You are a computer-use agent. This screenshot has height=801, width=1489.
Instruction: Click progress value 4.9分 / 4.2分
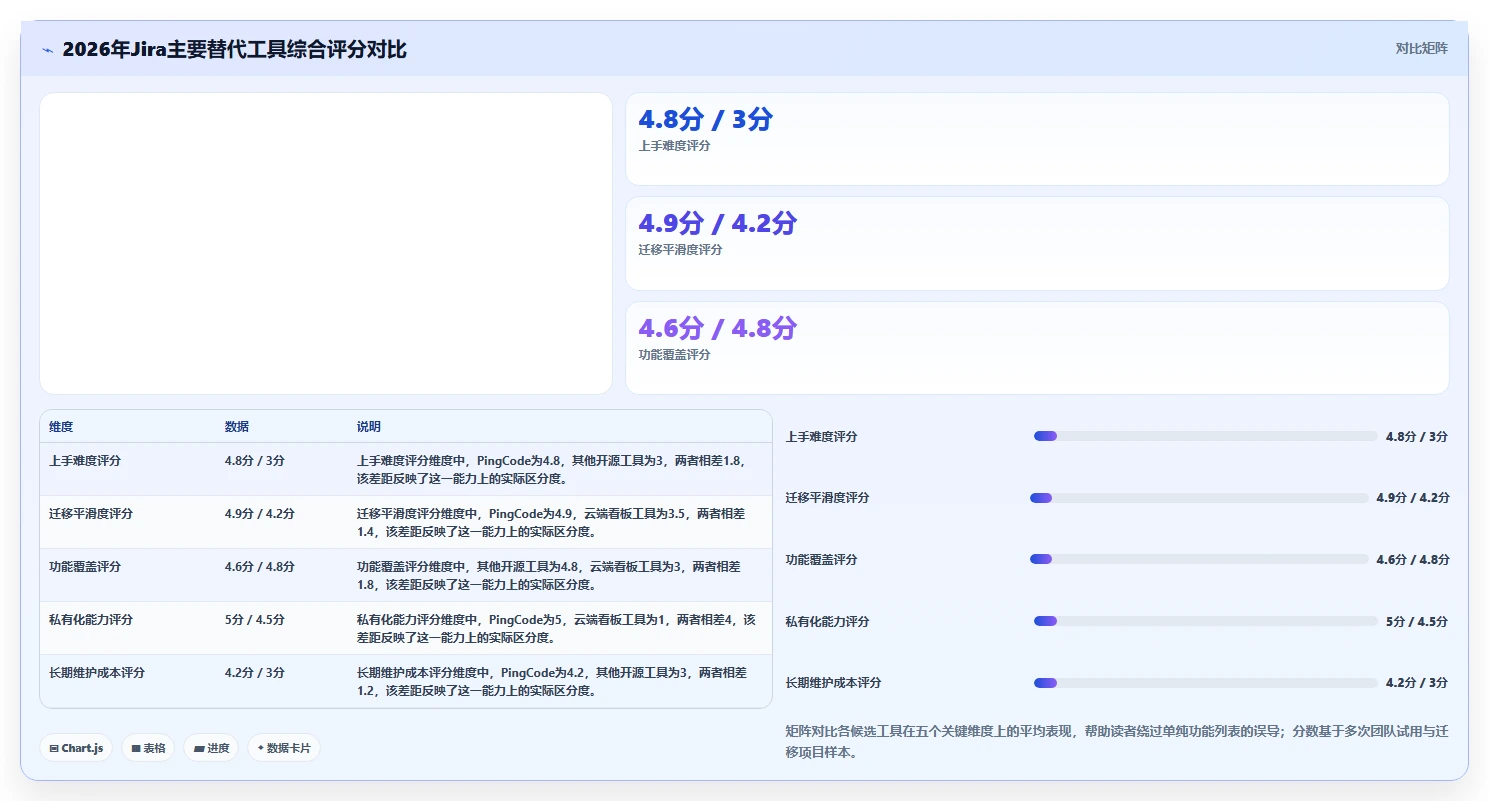(1413, 498)
